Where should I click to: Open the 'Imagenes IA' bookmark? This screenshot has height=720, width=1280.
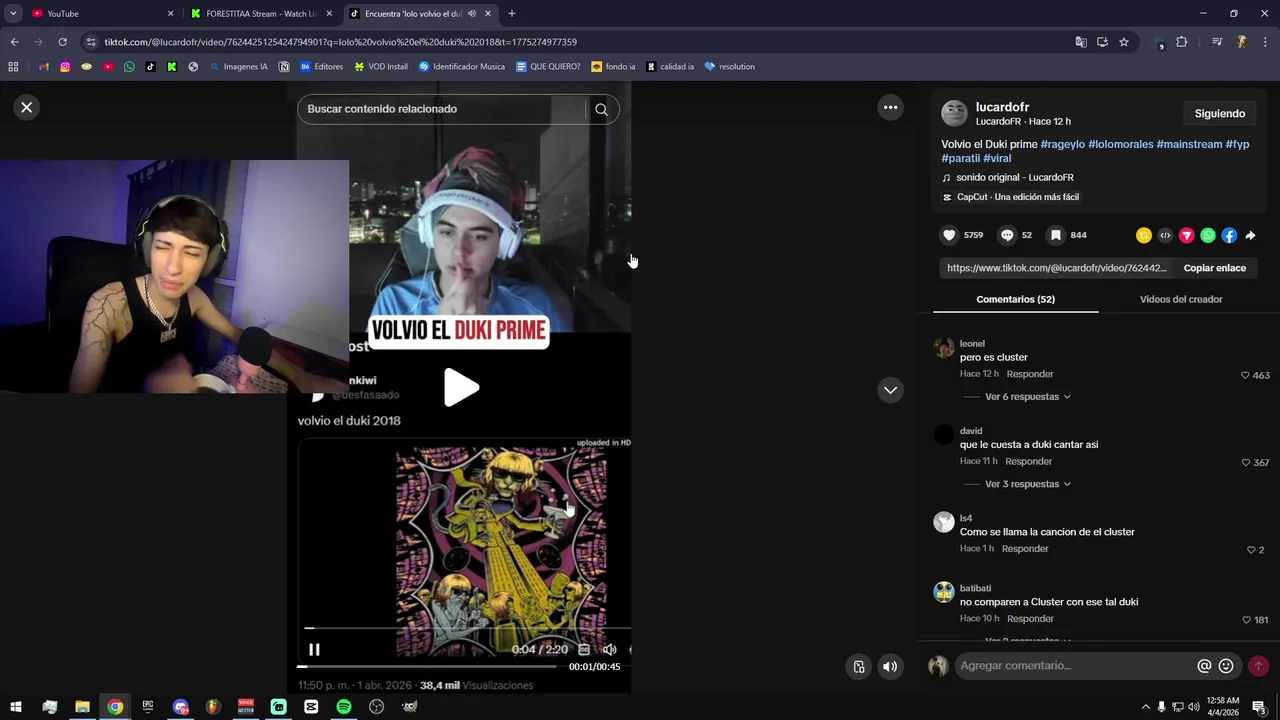point(238,67)
